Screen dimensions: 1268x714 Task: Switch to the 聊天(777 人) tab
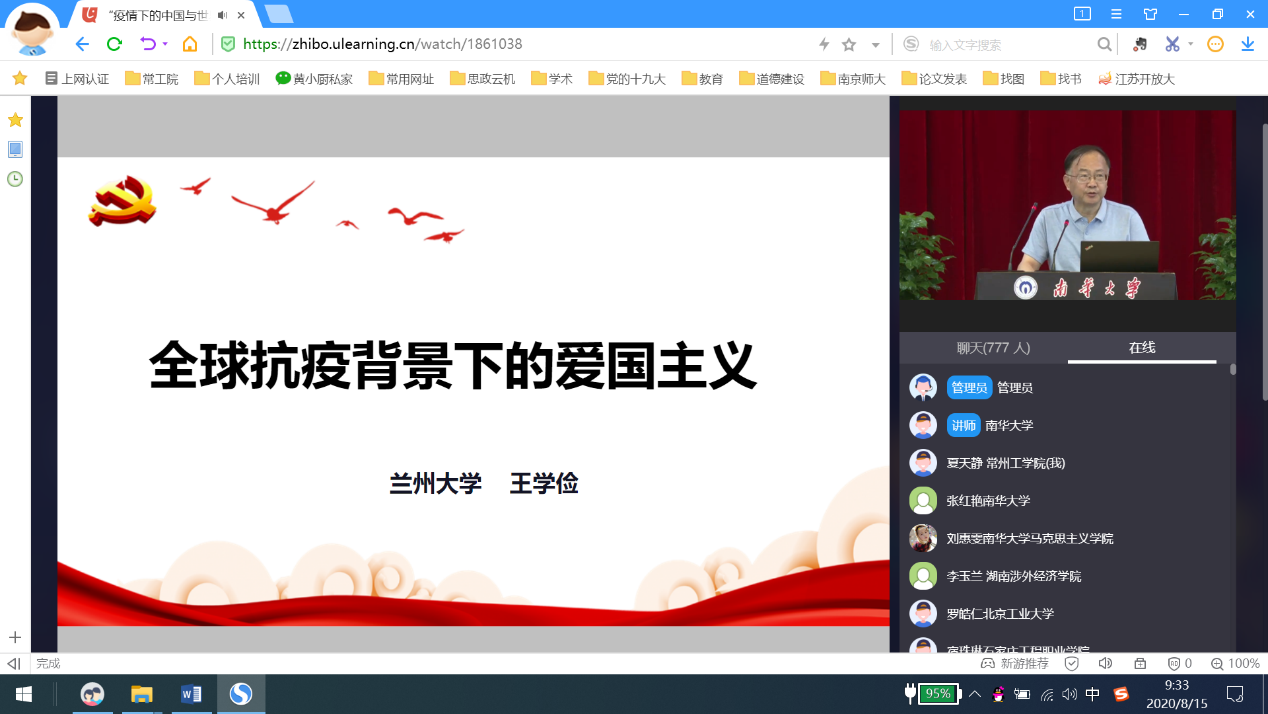point(993,348)
